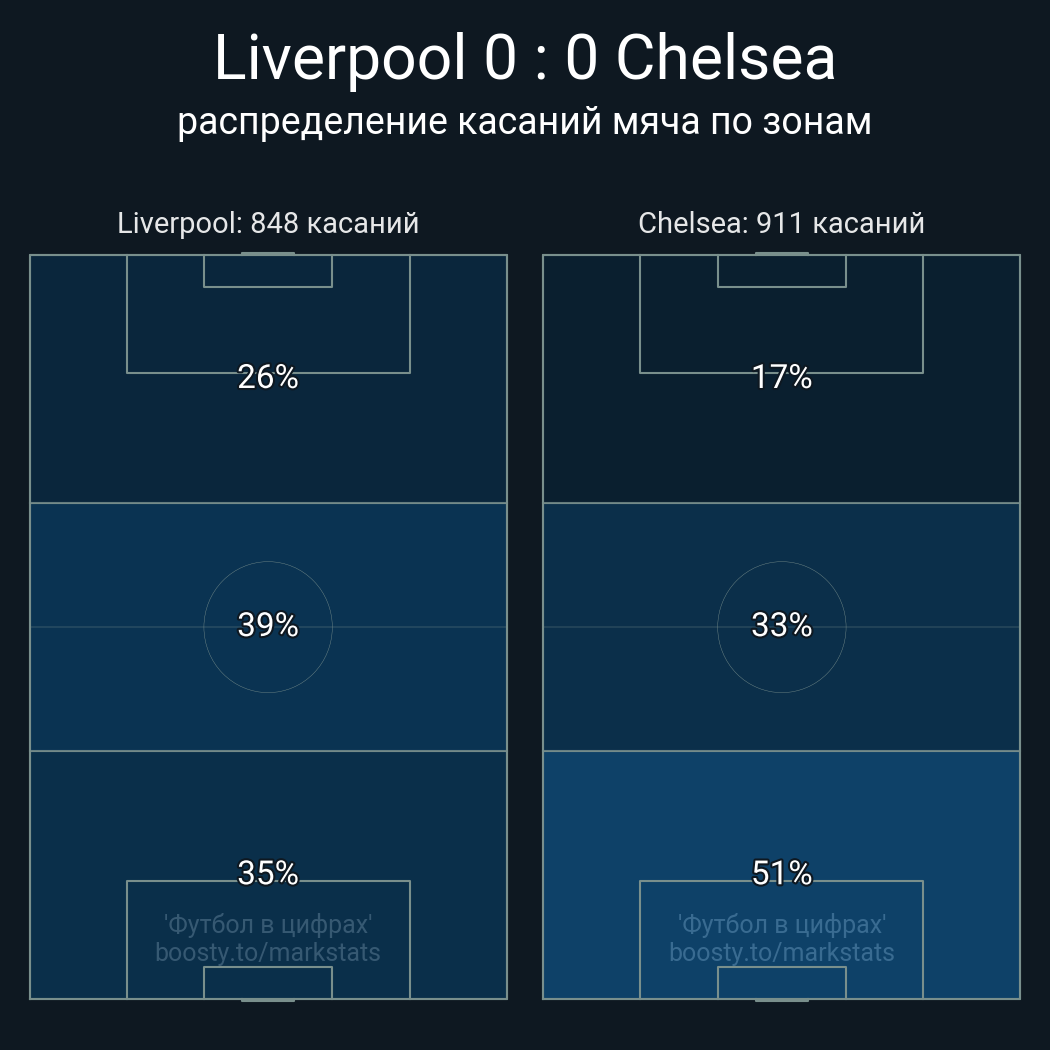The image size is (1050, 1050).
Task: Click the Liverpool 0 : 0 Chelsea title
Action: point(524,58)
